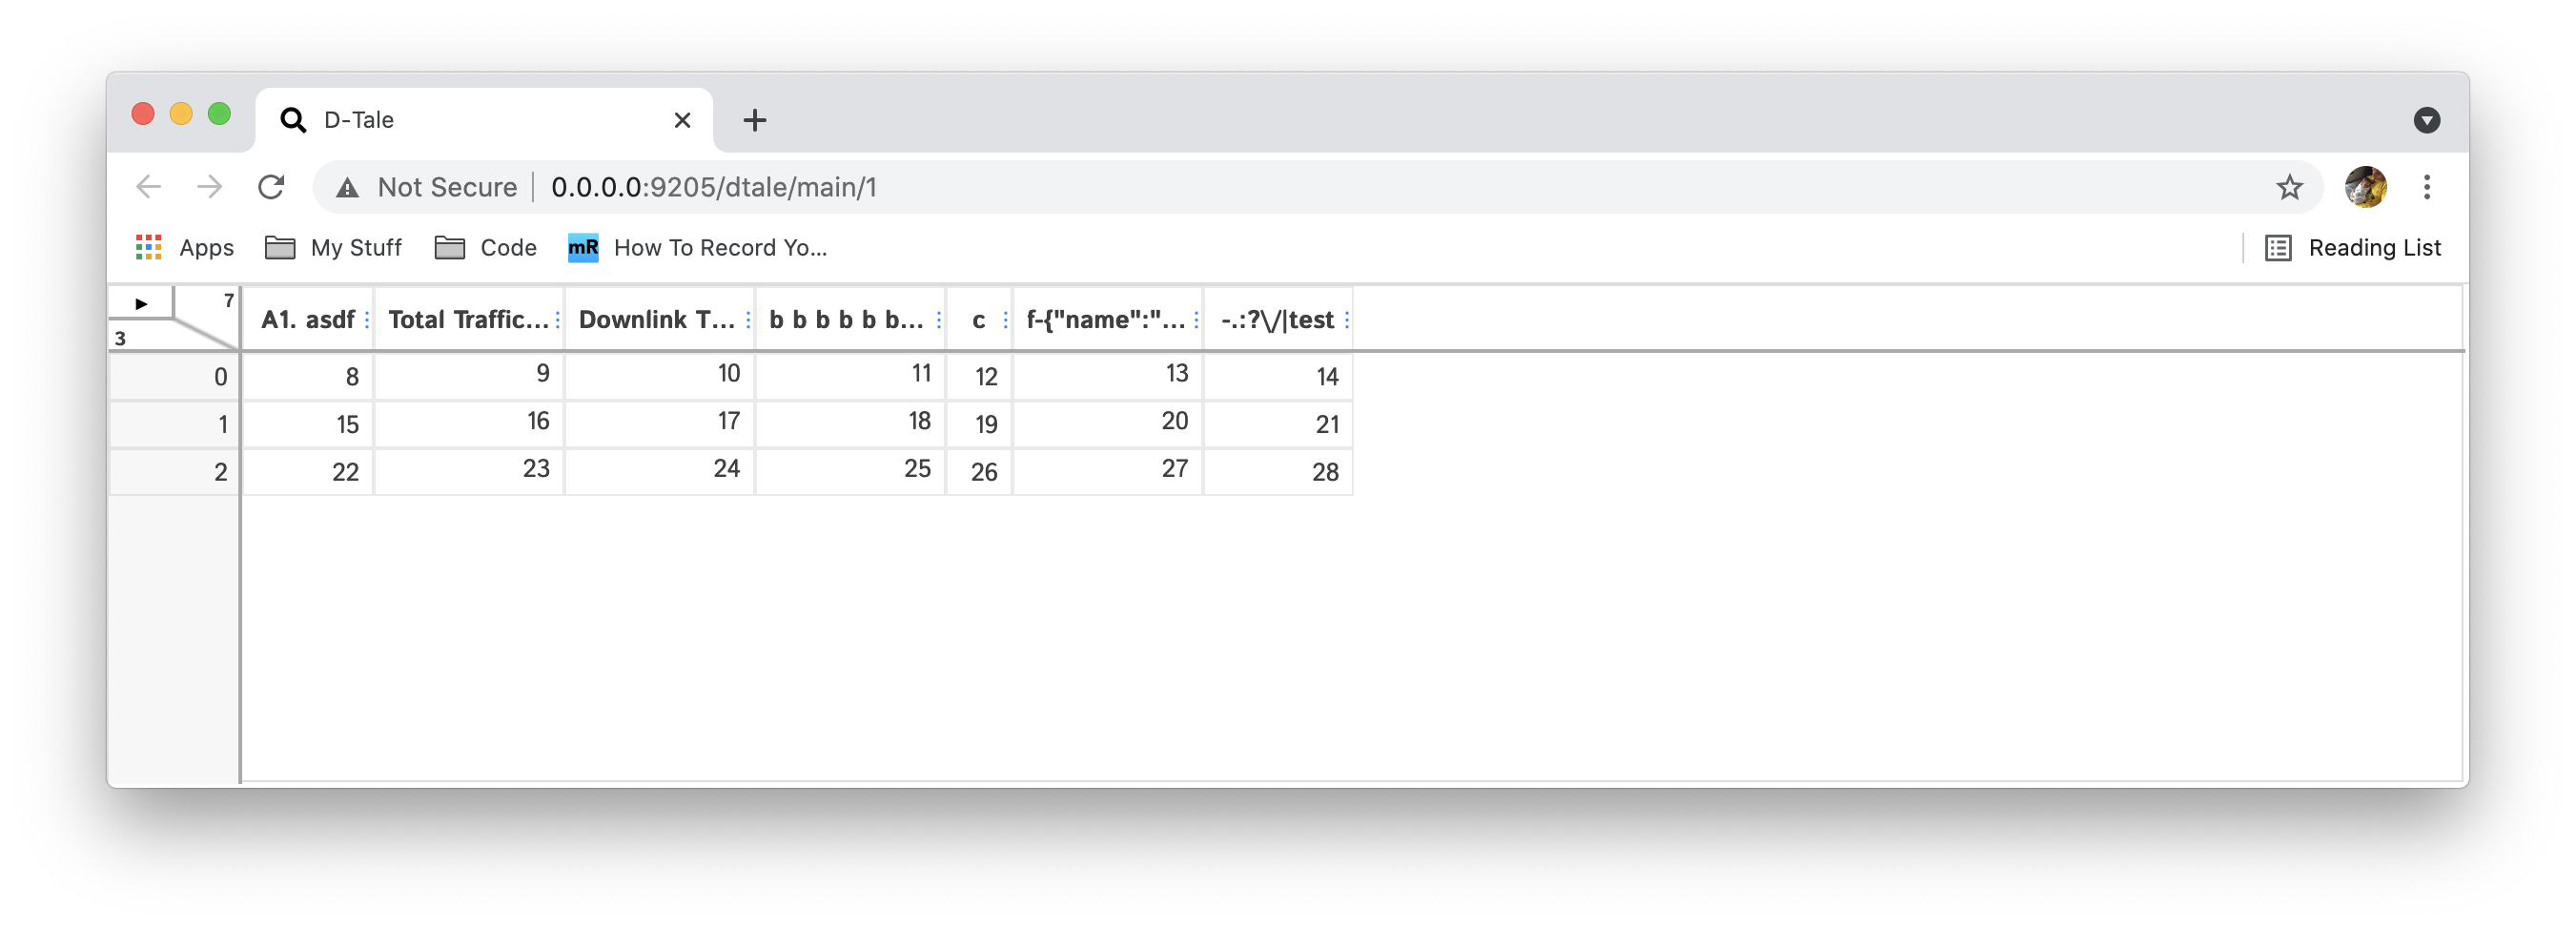The image size is (2576, 929).
Task: Open column menu dots beside "c" header
Action: [1004, 320]
